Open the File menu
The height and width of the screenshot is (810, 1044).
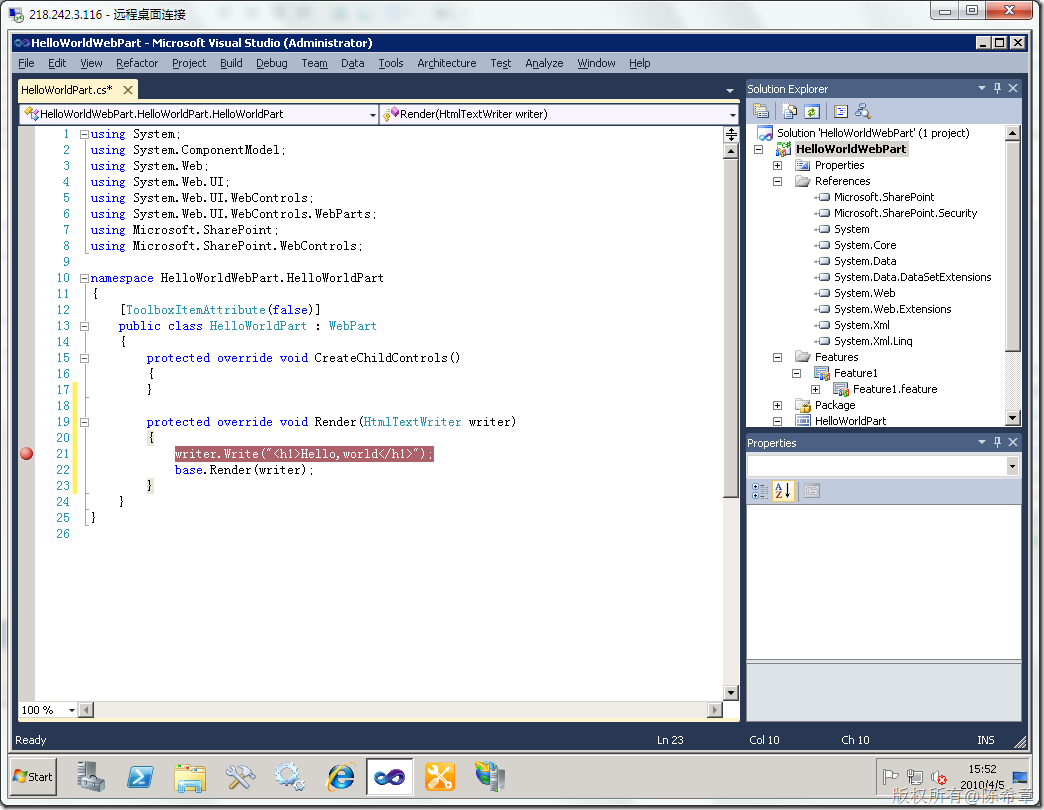click(26, 63)
